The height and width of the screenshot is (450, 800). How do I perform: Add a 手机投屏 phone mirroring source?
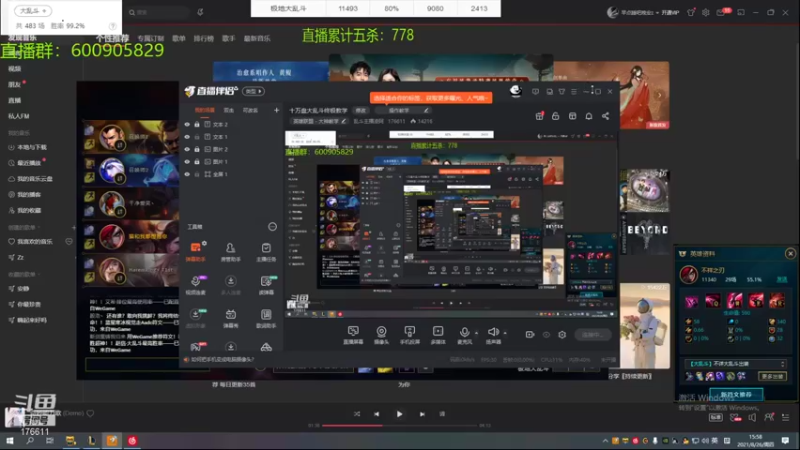pyautogui.click(x=409, y=335)
